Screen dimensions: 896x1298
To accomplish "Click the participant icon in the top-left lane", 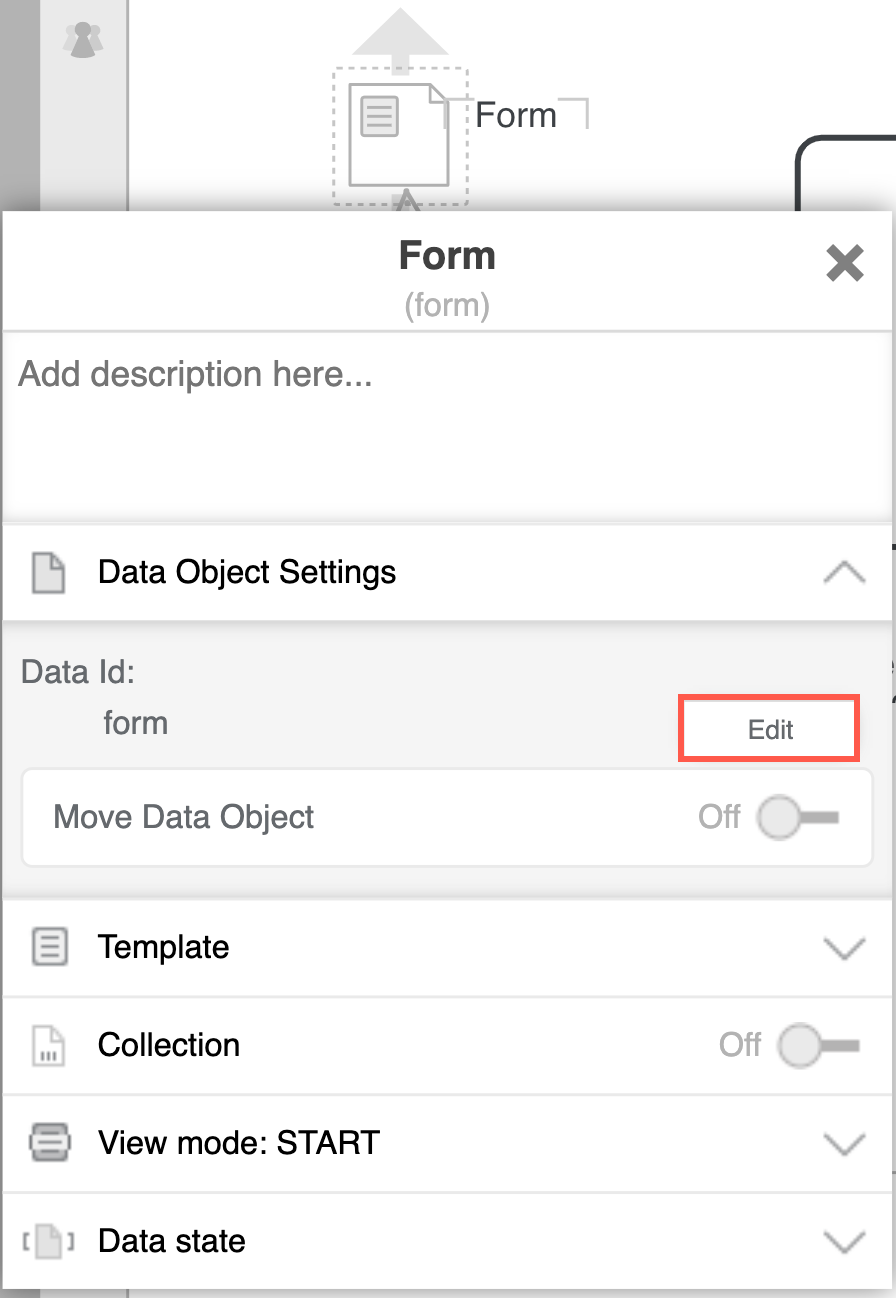I will (x=82, y=39).
